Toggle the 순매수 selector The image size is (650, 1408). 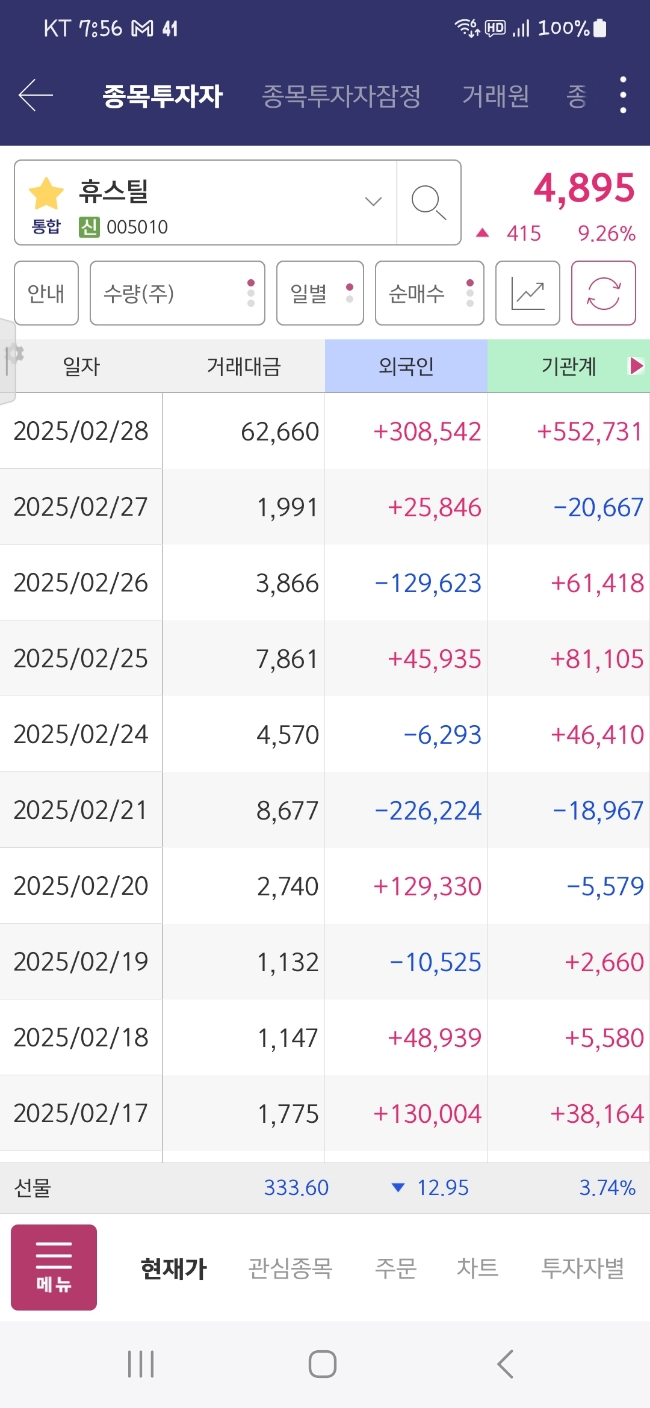430,293
